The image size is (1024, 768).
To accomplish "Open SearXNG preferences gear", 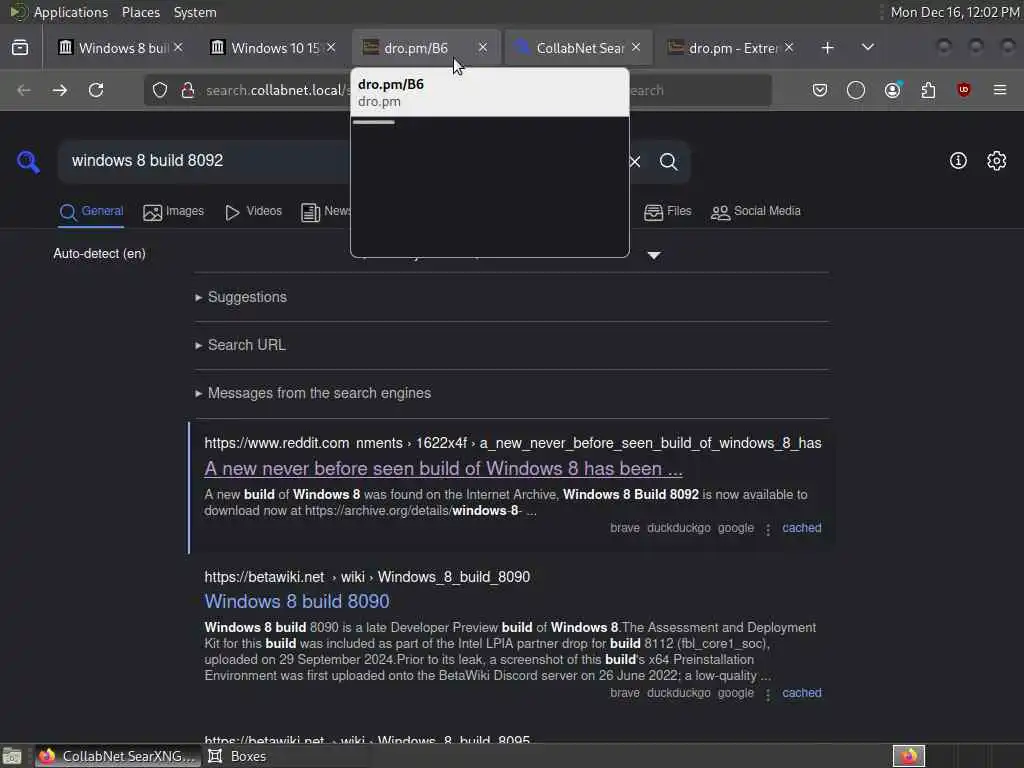I will click(997, 161).
